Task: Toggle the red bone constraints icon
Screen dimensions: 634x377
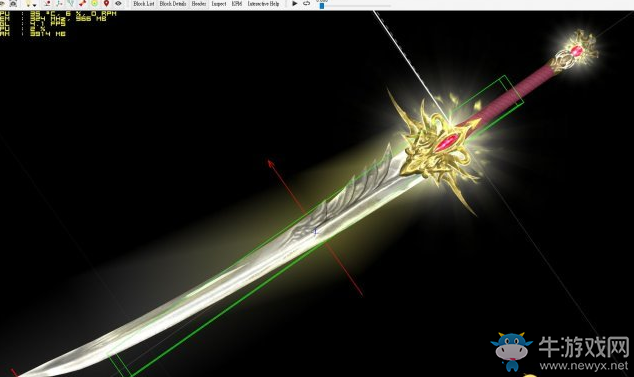Action: [82, 3]
